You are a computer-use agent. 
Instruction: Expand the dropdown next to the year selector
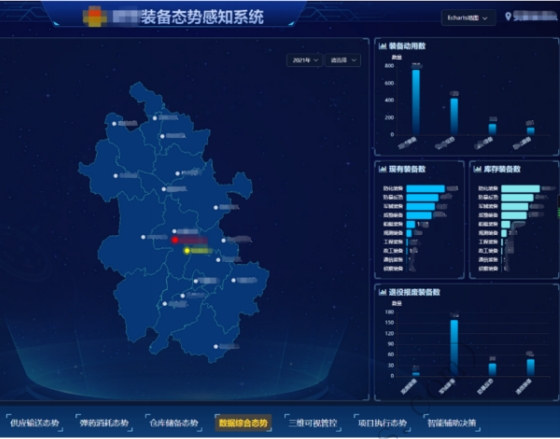(343, 60)
